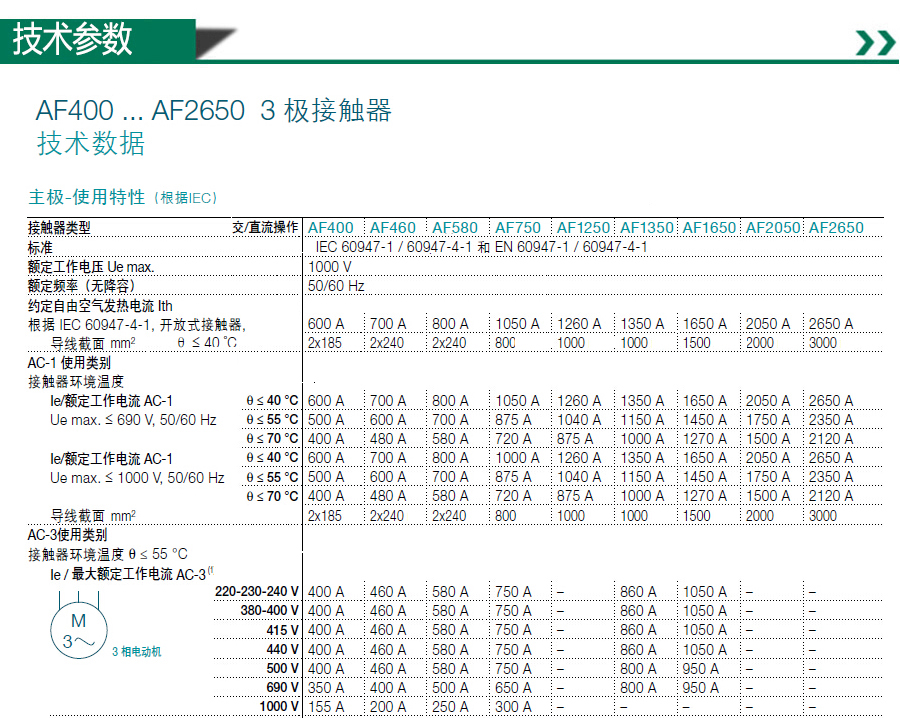Click the green double-chevron arrow icon
Screen dimensions: 900x718
[874, 42]
